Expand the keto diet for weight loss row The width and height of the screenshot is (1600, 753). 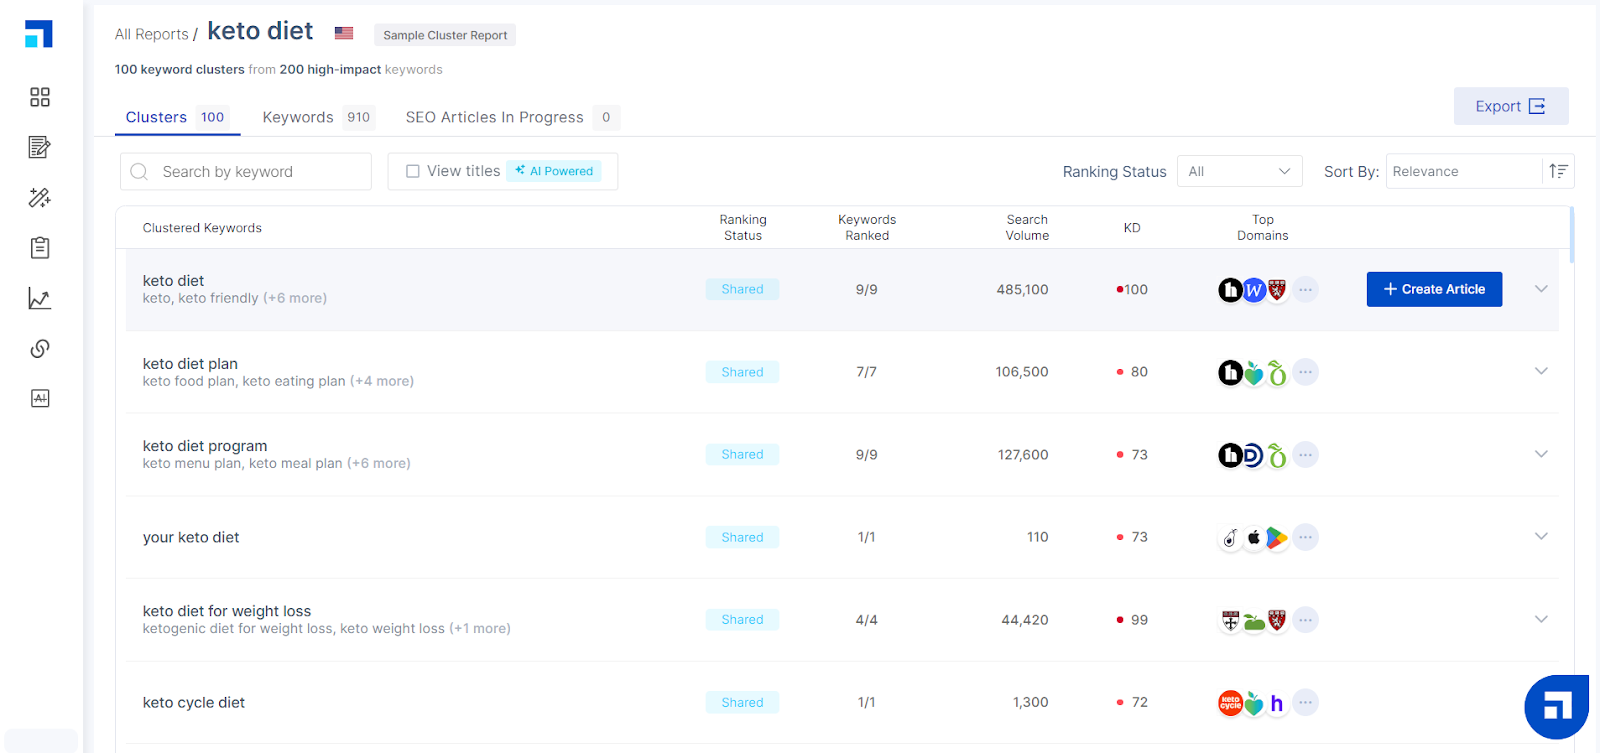(x=1540, y=619)
